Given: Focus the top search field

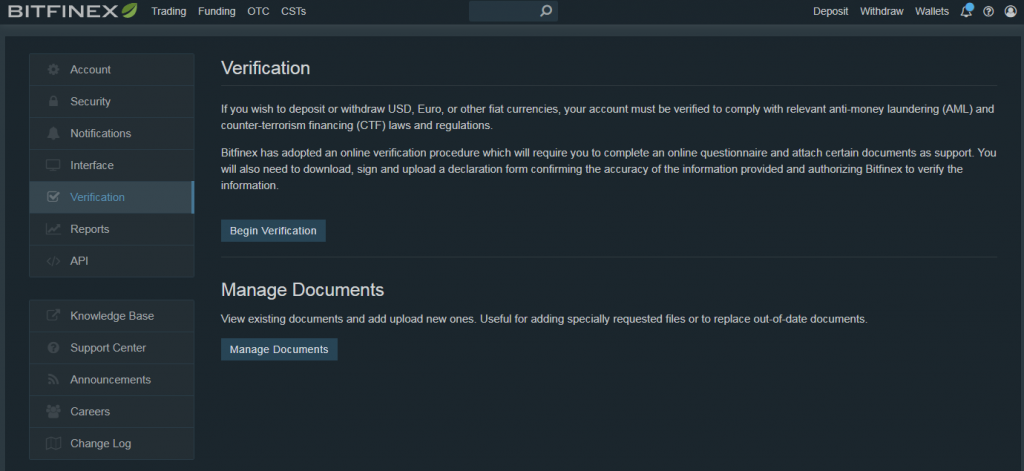Looking at the screenshot, I should 513,11.
